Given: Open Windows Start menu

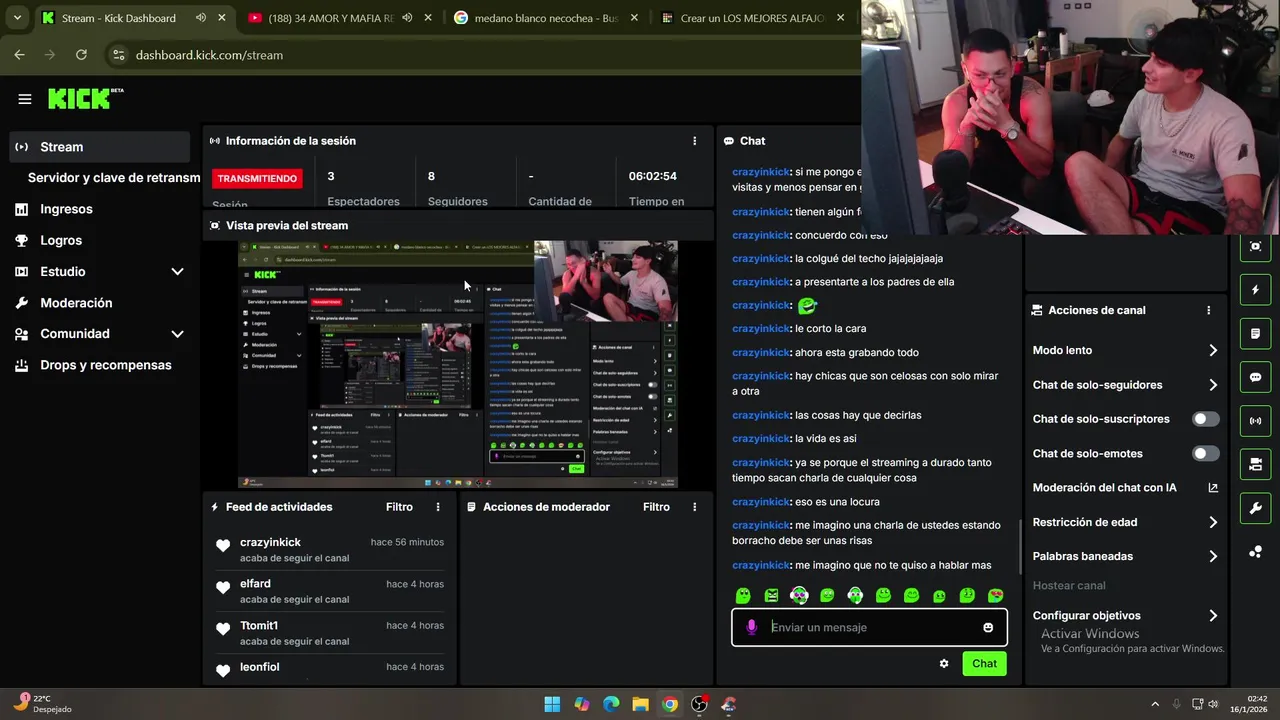Looking at the screenshot, I should [552, 704].
